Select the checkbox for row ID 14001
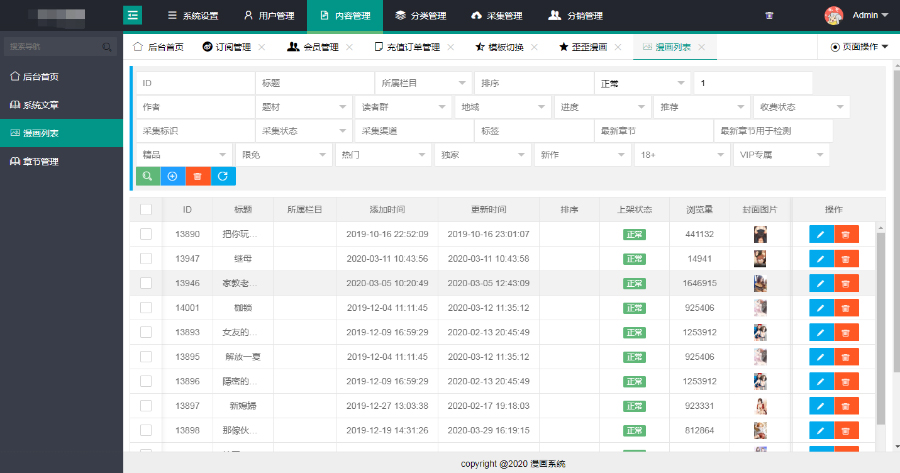Viewport: 900px width, 473px height. (146, 308)
